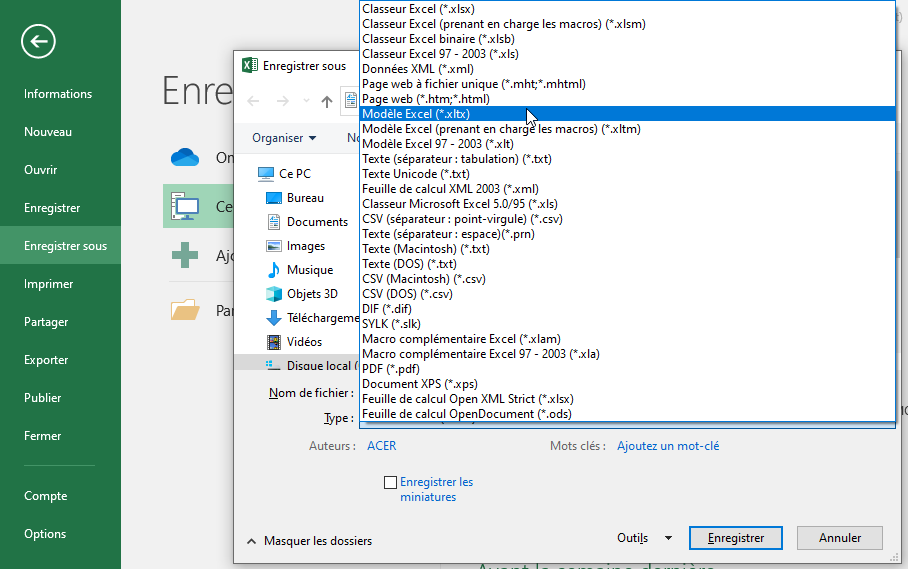Open Options in the backstage sidebar
This screenshot has width=908, height=569.
pos(60,534)
